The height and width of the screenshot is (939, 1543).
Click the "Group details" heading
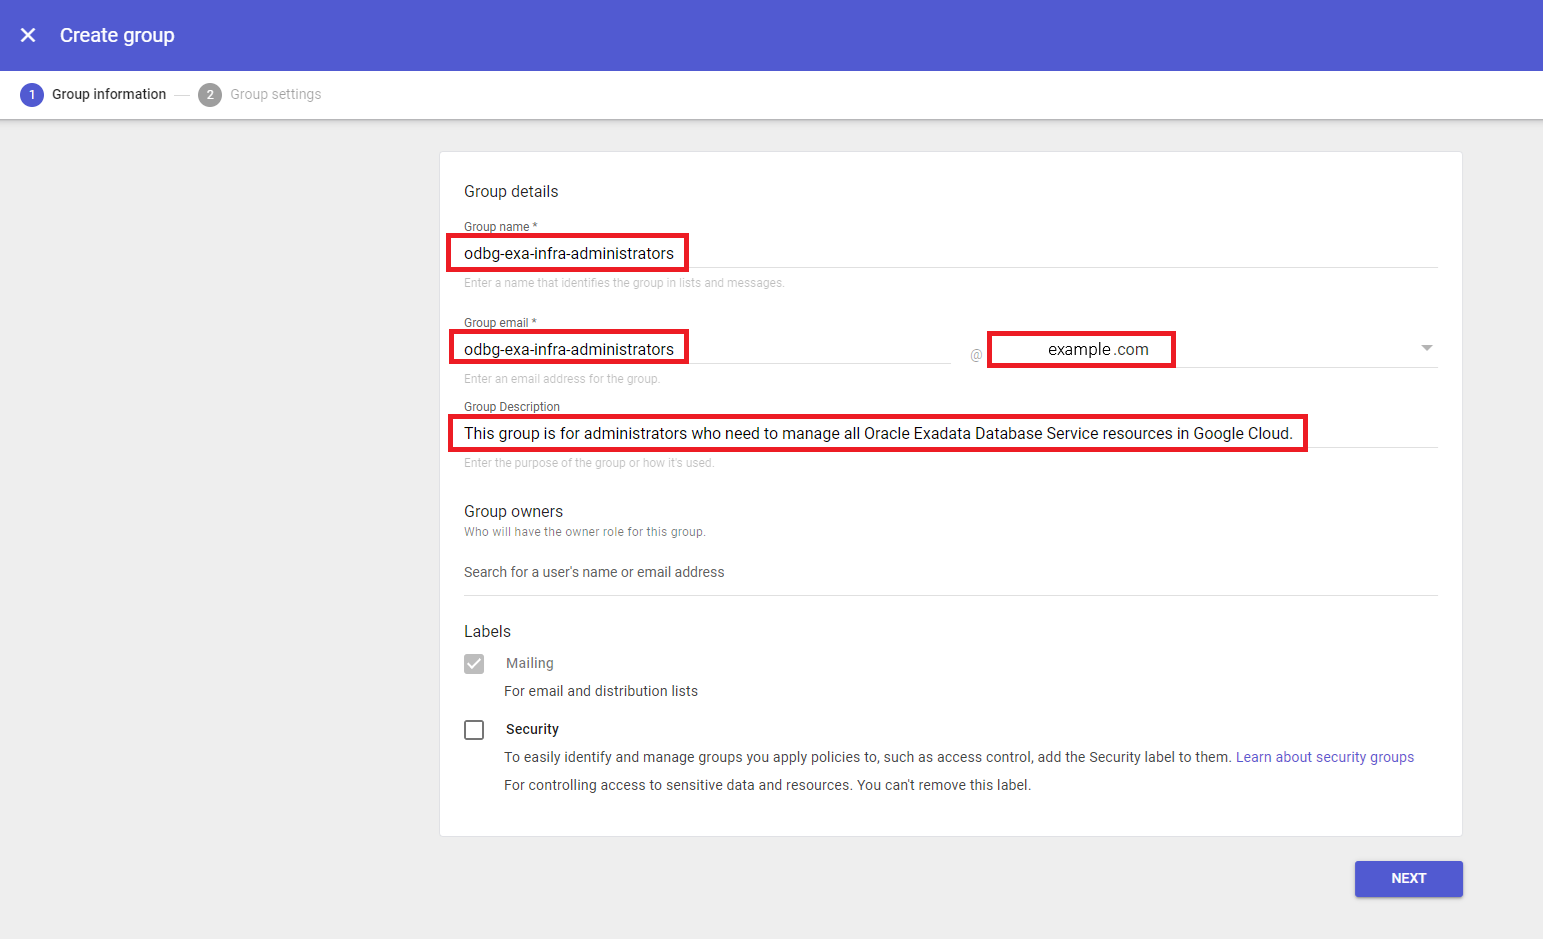tap(511, 191)
